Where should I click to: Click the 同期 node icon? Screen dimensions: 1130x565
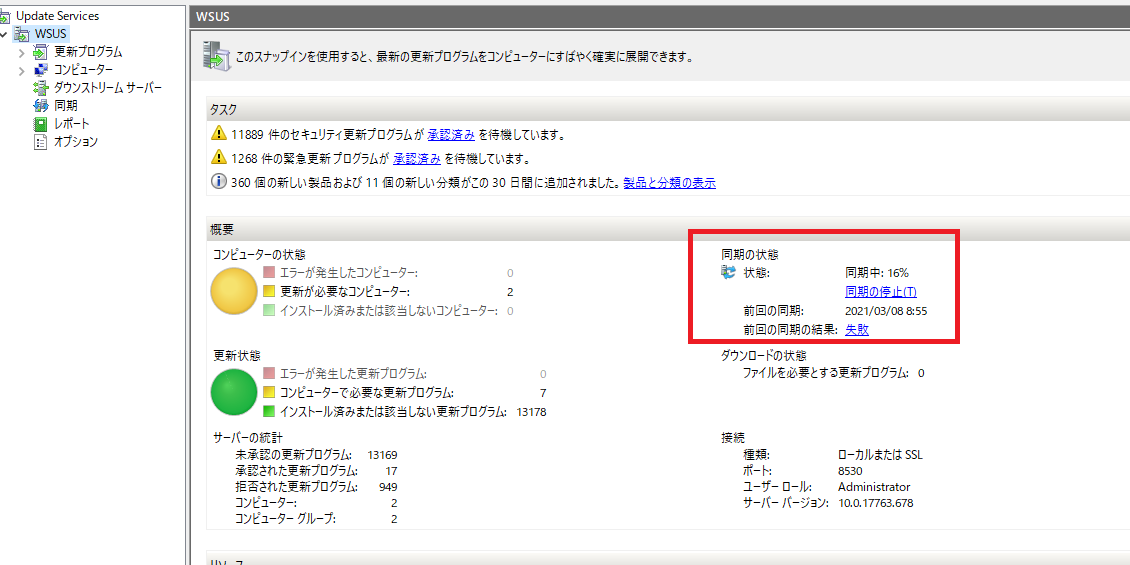tap(40, 106)
